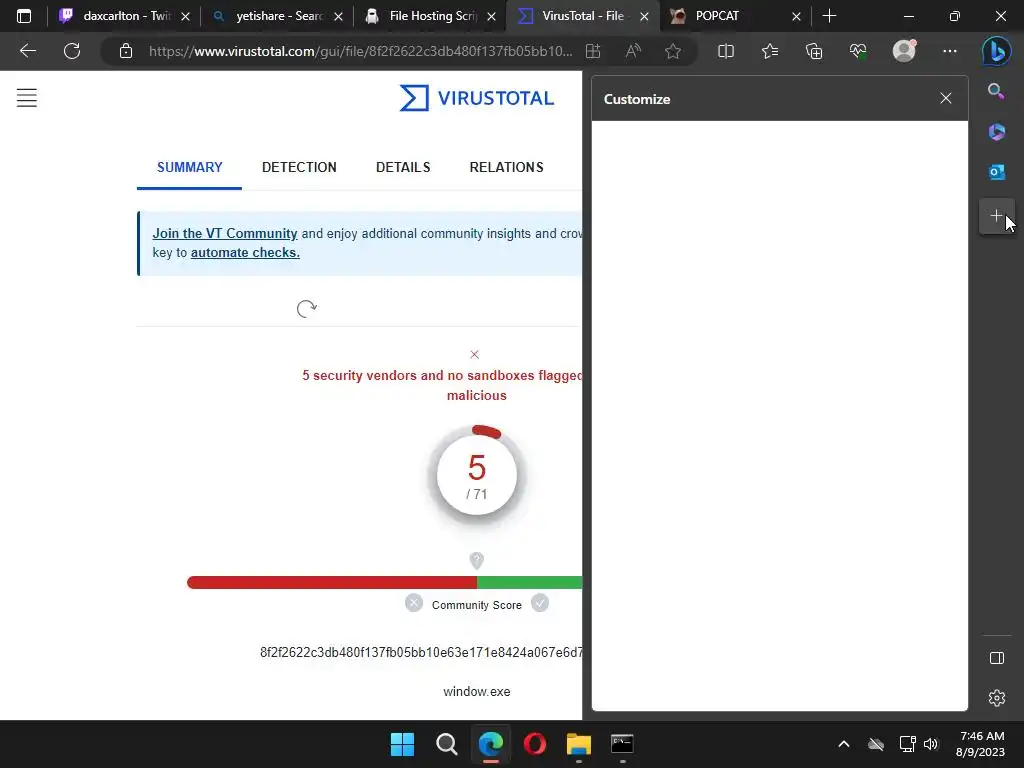Close the POPCAT browser tab
The image size is (1024, 768).
[x=796, y=17]
